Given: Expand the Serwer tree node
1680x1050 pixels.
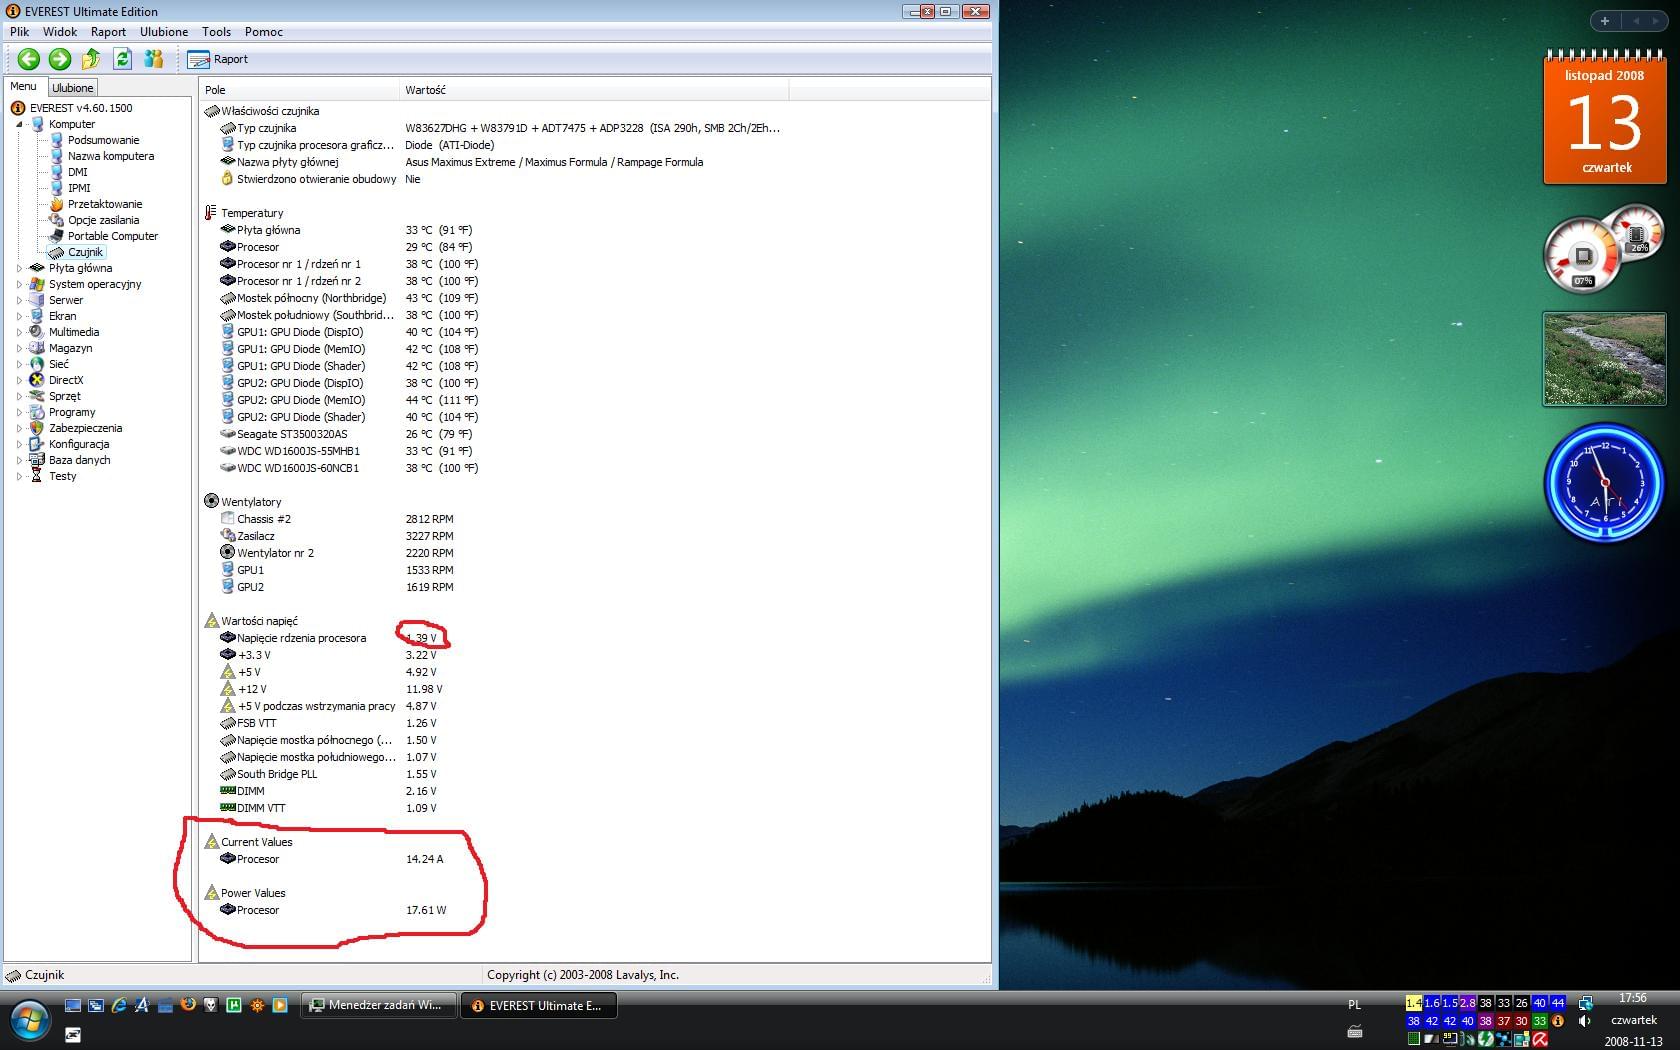Looking at the screenshot, I should coord(19,300).
